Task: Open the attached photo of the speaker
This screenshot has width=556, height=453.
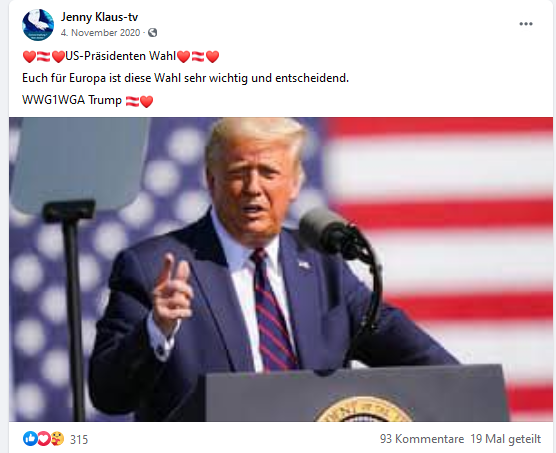Action: click(281, 269)
